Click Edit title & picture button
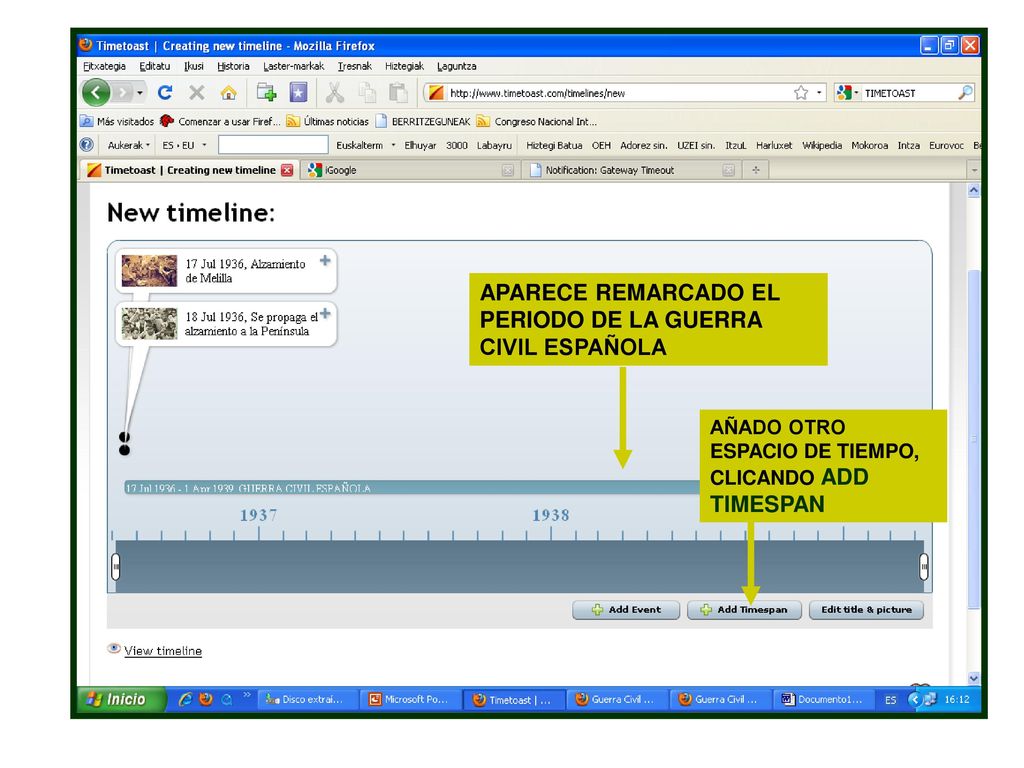 click(866, 610)
